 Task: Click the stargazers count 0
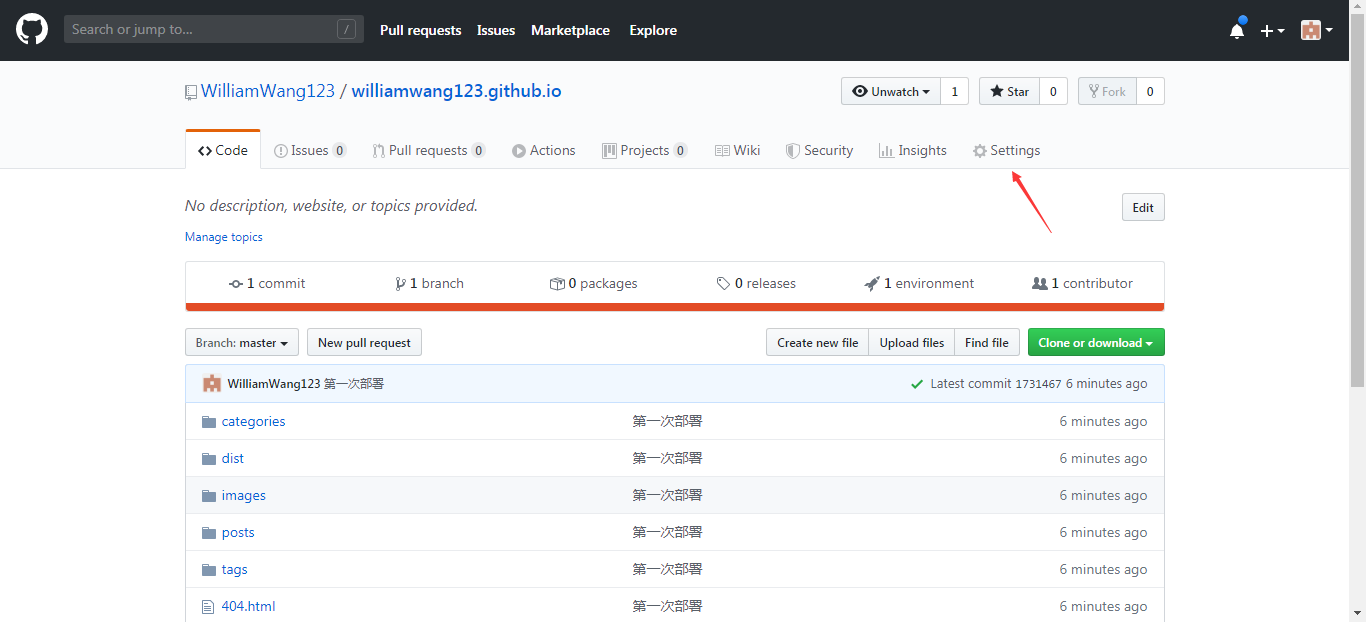coord(1053,92)
